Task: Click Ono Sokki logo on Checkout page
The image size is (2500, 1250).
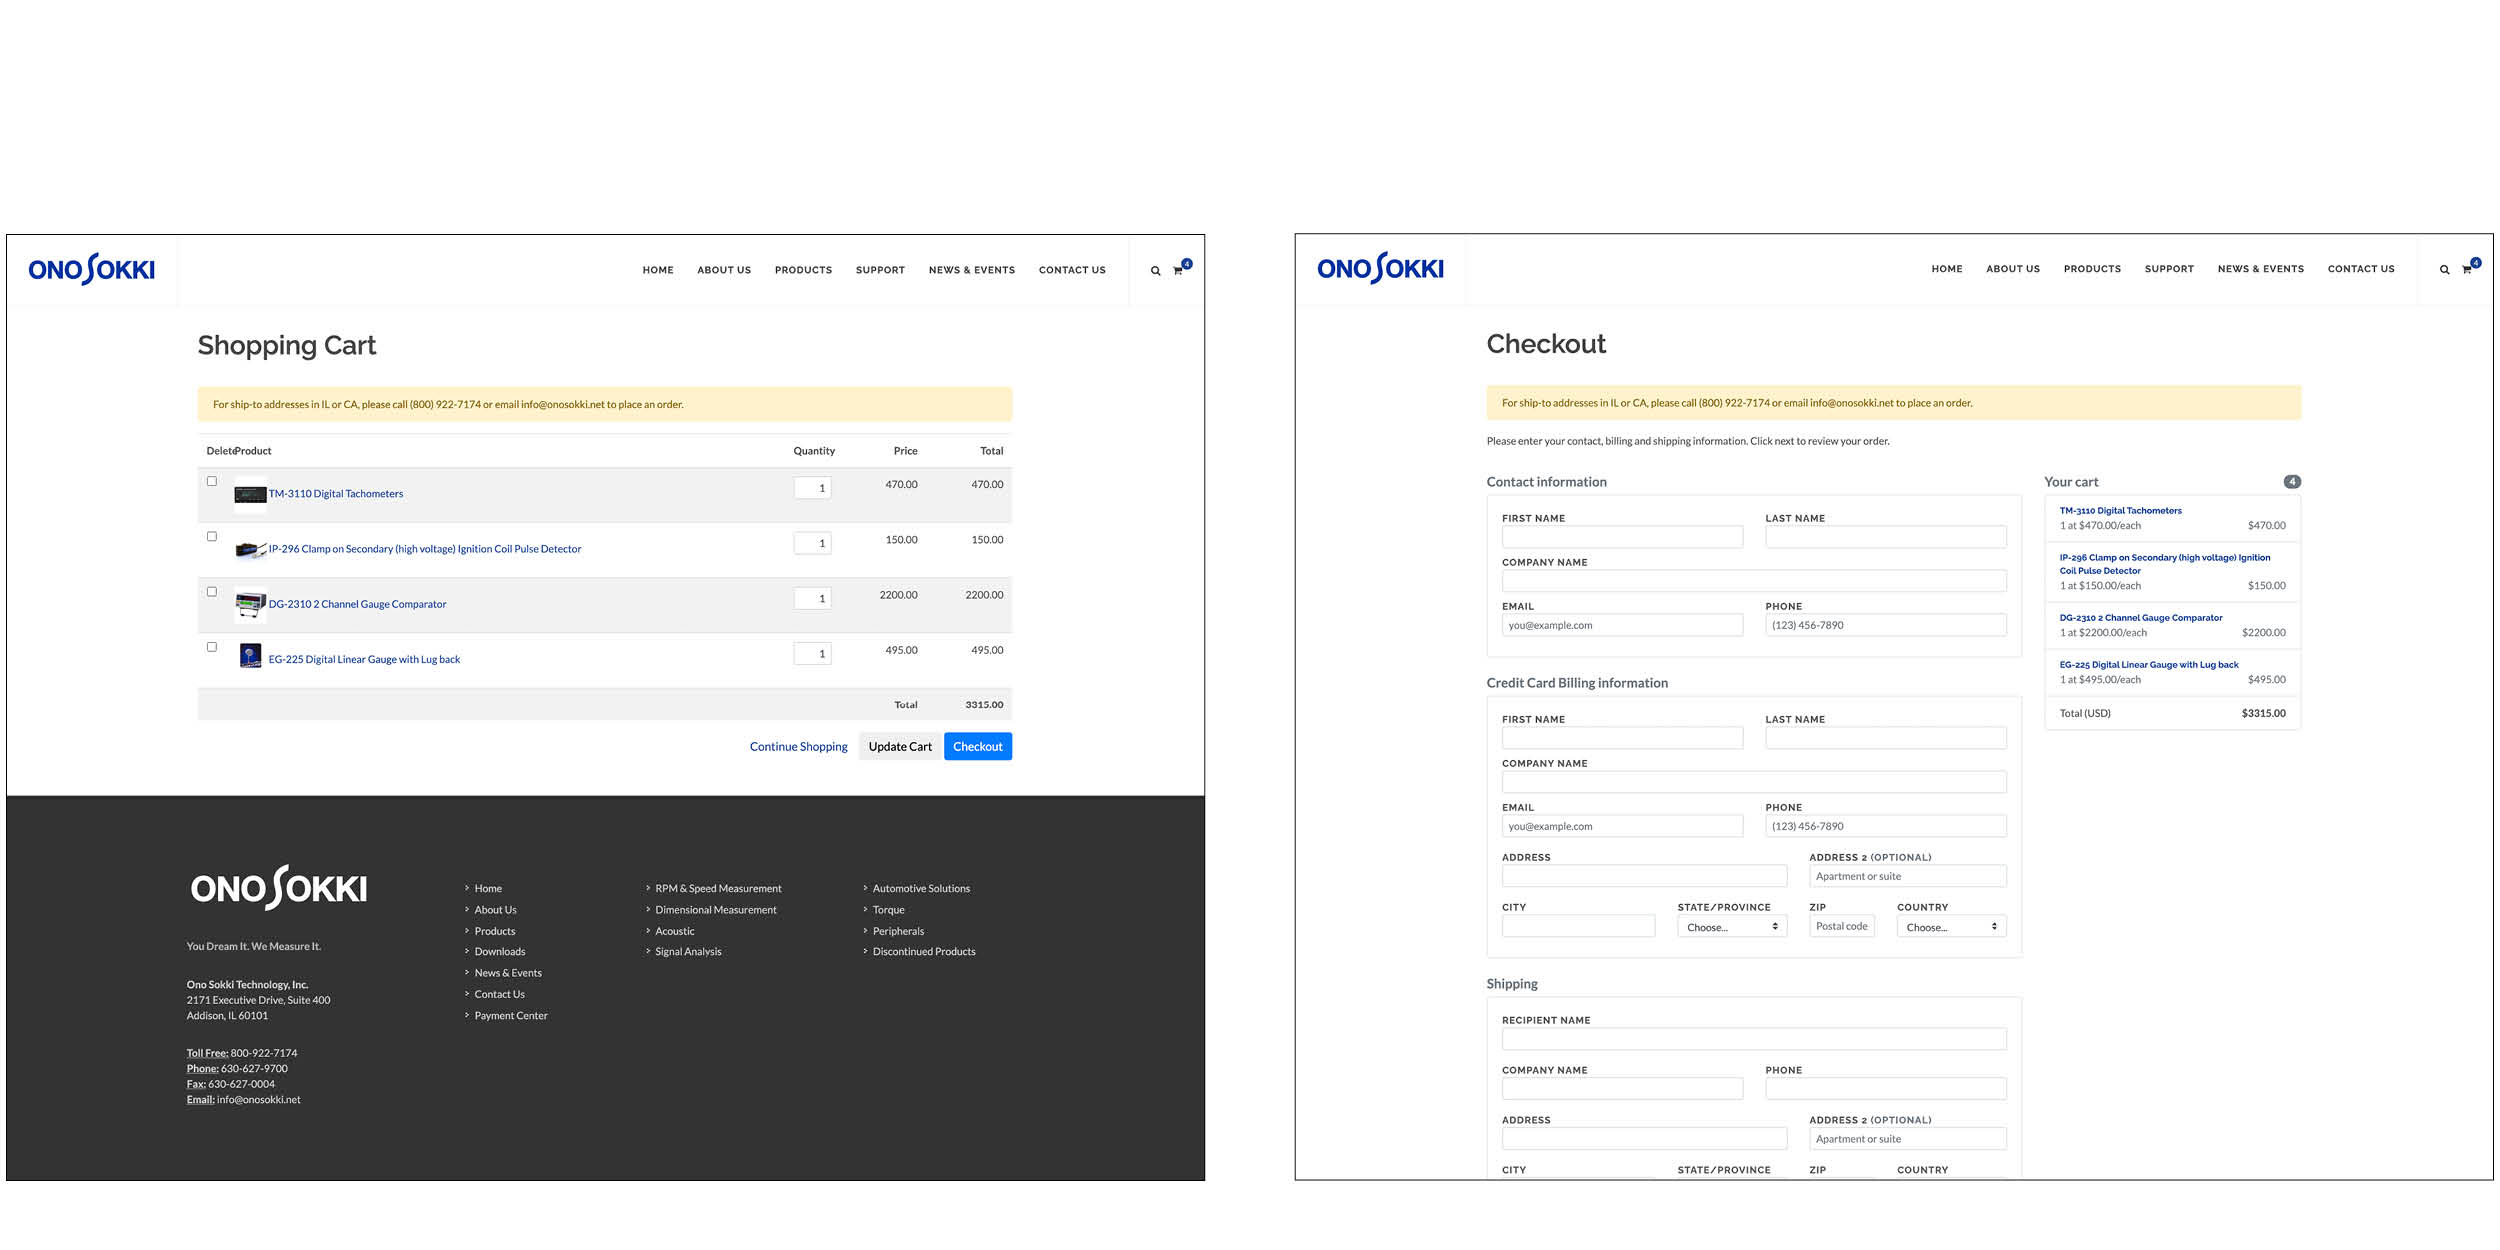Action: point(1380,268)
